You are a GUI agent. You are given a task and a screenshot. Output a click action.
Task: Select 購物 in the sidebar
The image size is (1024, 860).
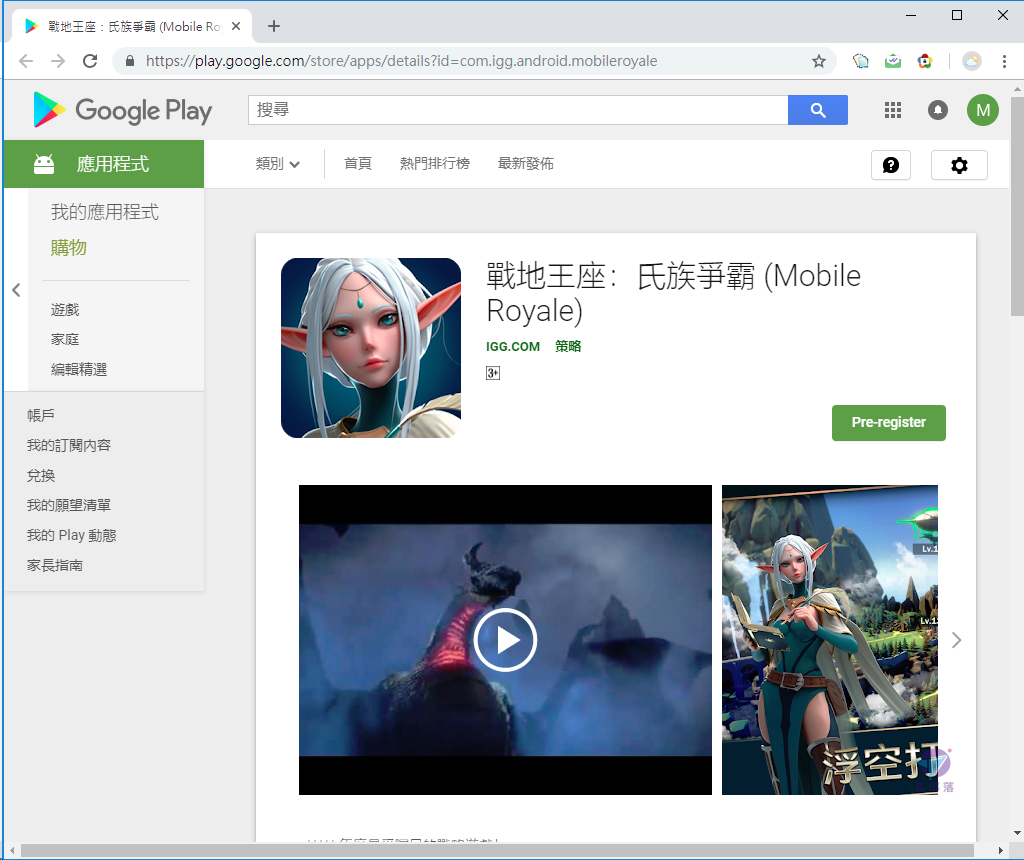[x=69, y=248]
